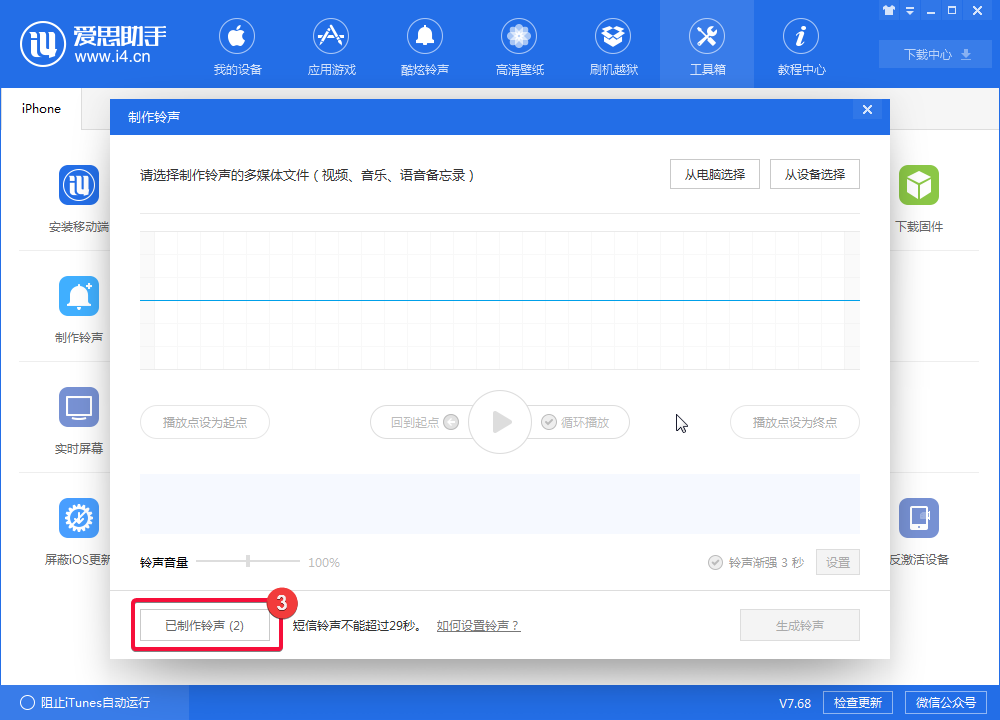Image resolution: width=1000 pixels, height=720 pixels.
Task: Open the 工具箱 (Toolbox) tab
Action: click(707, 45)
